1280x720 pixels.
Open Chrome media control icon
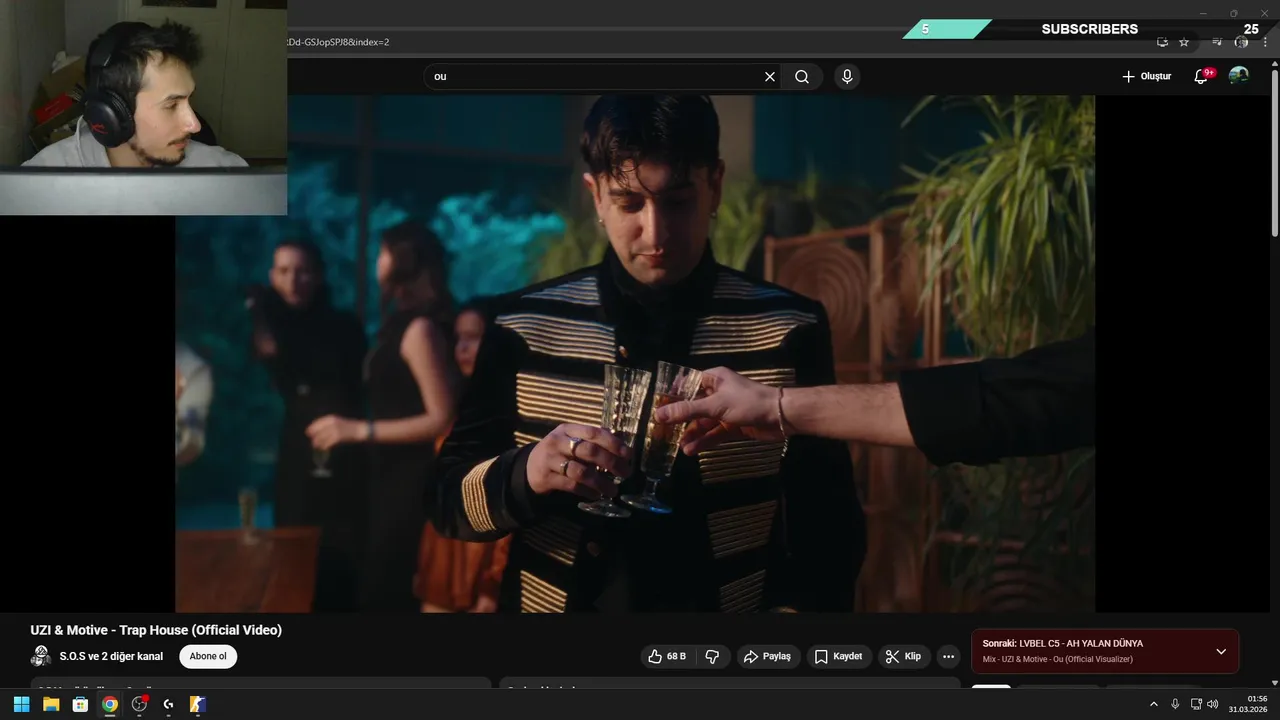click(x=1217, y=42)
